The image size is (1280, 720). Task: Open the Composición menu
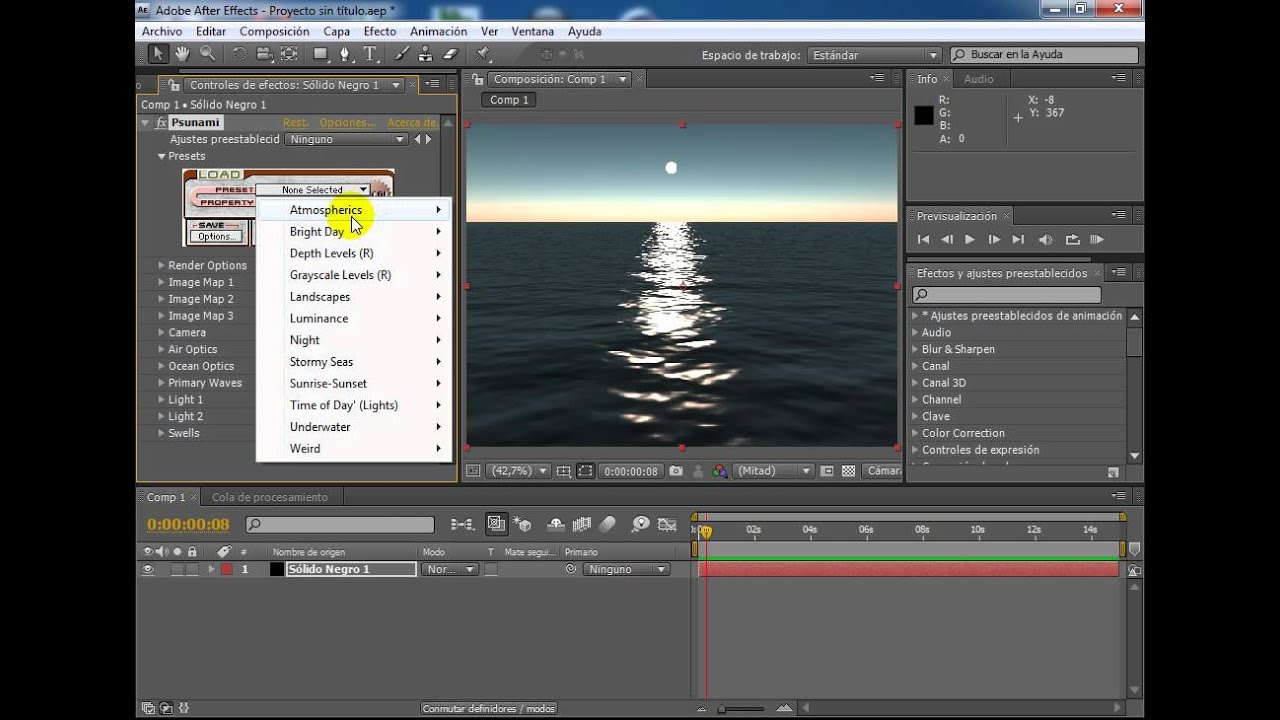pyautogui.click(x=274, y=31)
